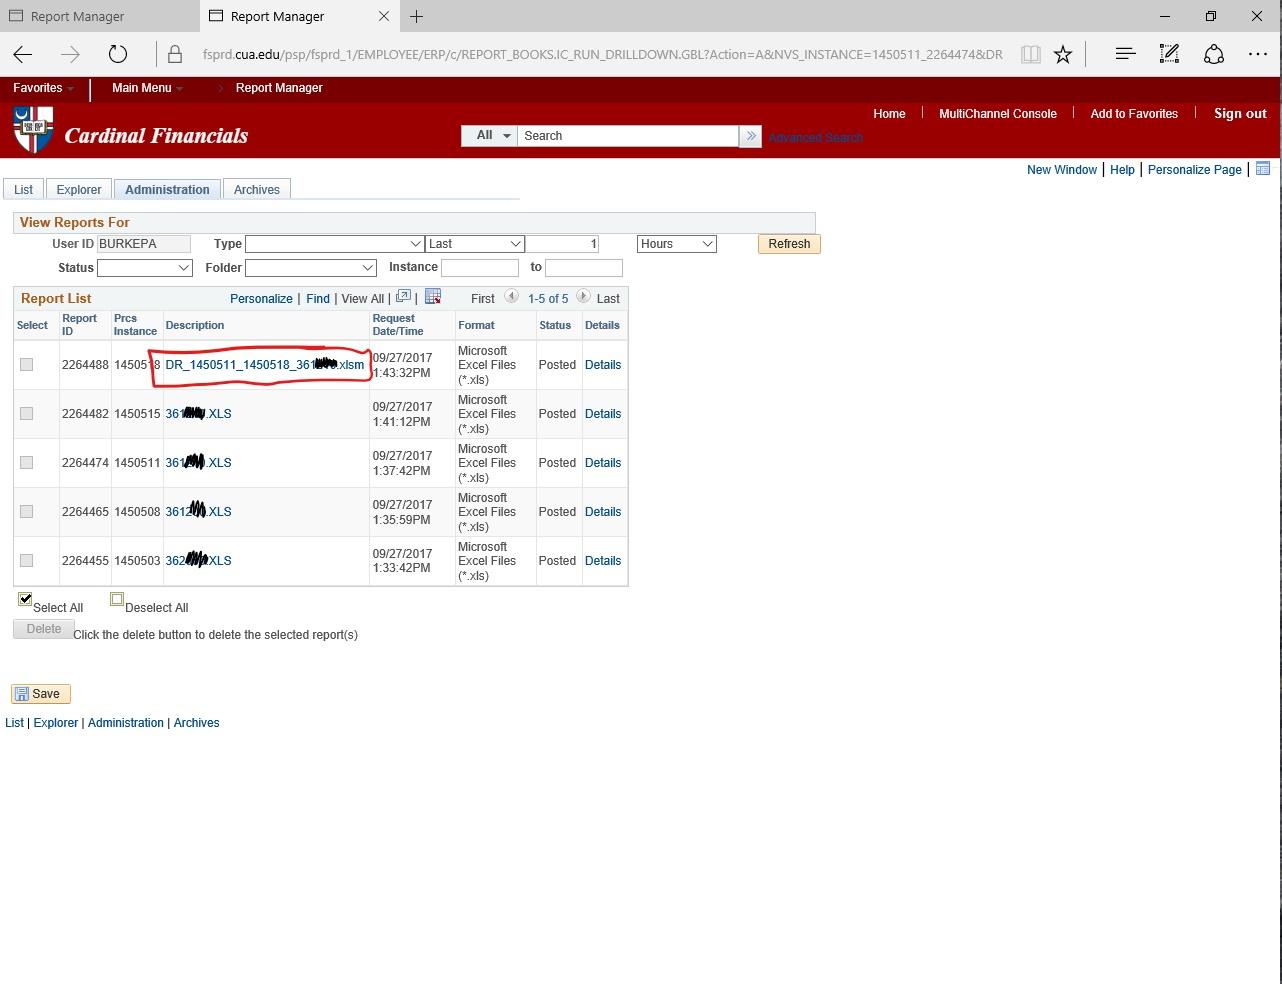Open the XLS report link for 2264474

click(198, 463)
